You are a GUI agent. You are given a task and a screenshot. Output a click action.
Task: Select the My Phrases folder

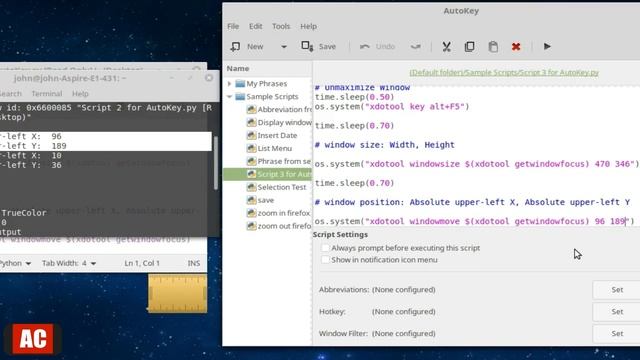click(x=267, y=83)
